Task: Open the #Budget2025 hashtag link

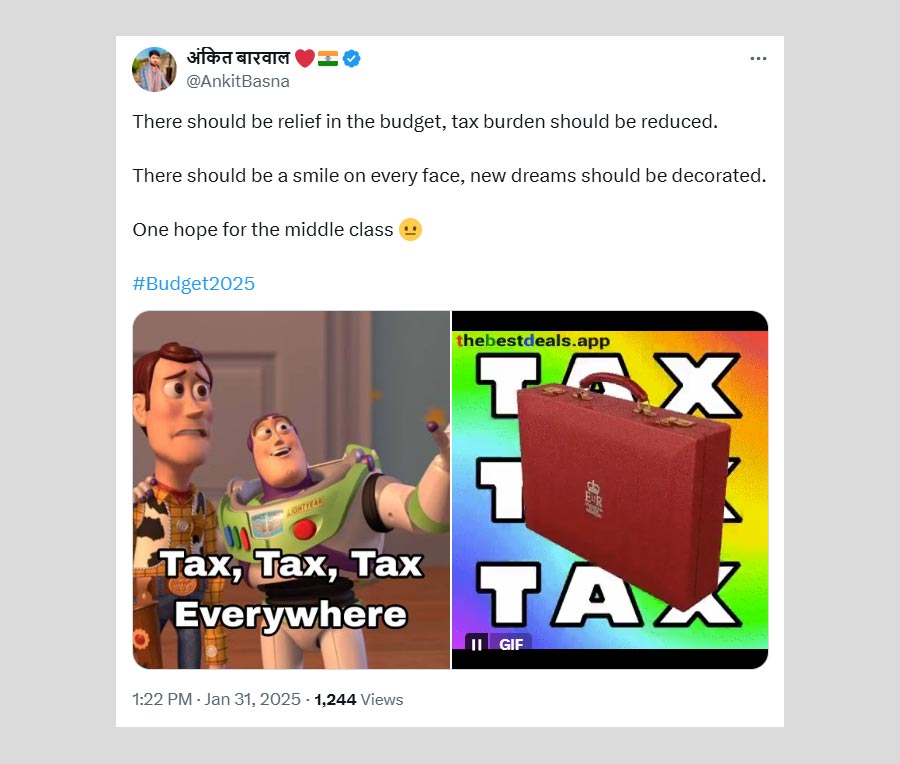Action: (194, 284)
